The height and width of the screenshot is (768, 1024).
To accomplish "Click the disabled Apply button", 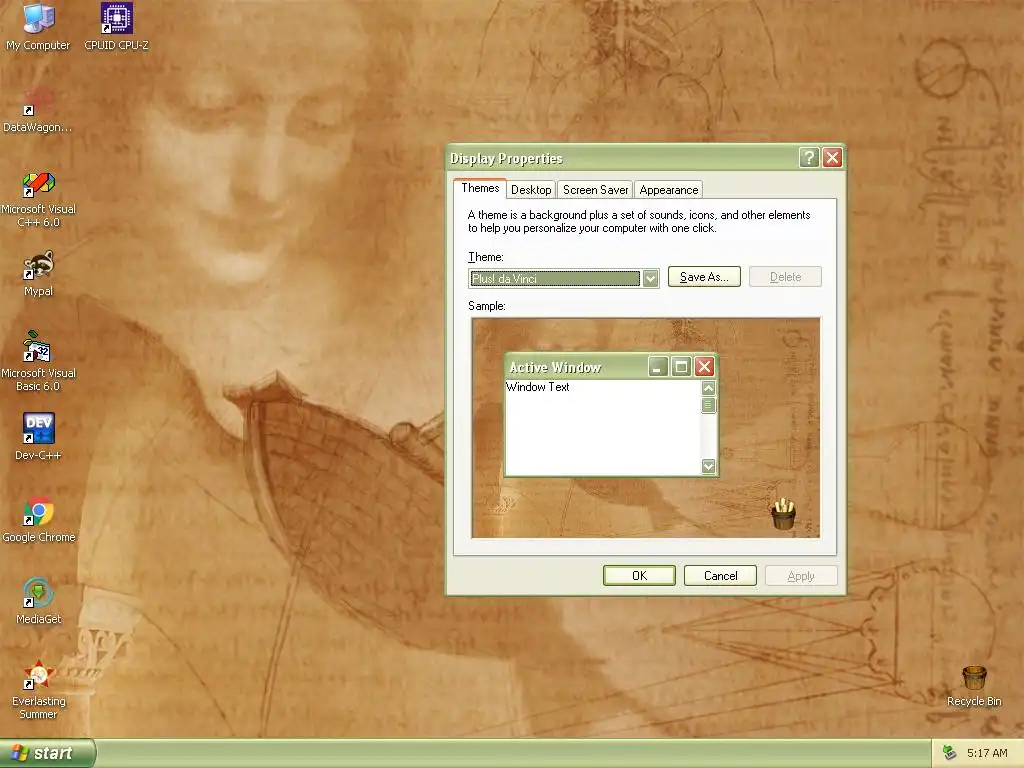I will [x=801, y=575].
